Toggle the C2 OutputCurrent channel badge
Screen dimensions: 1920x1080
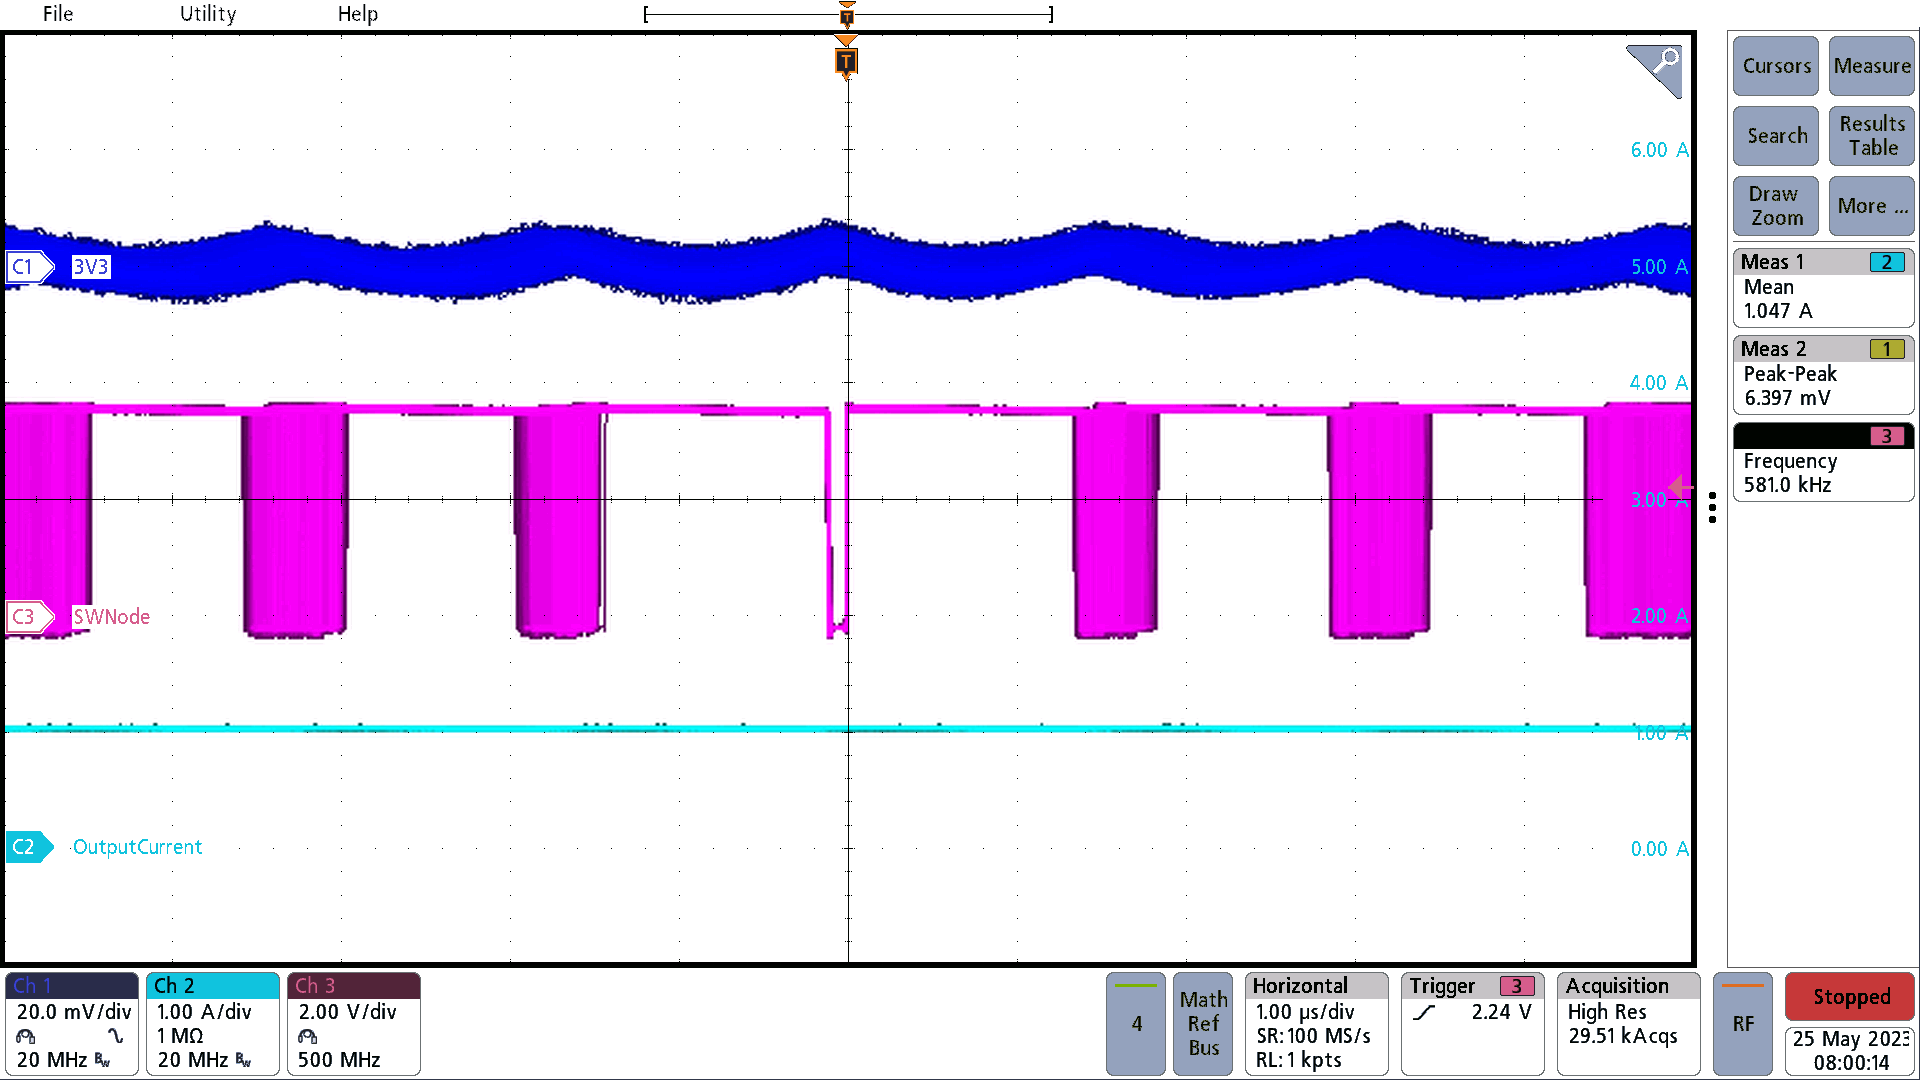click(28, 846)
